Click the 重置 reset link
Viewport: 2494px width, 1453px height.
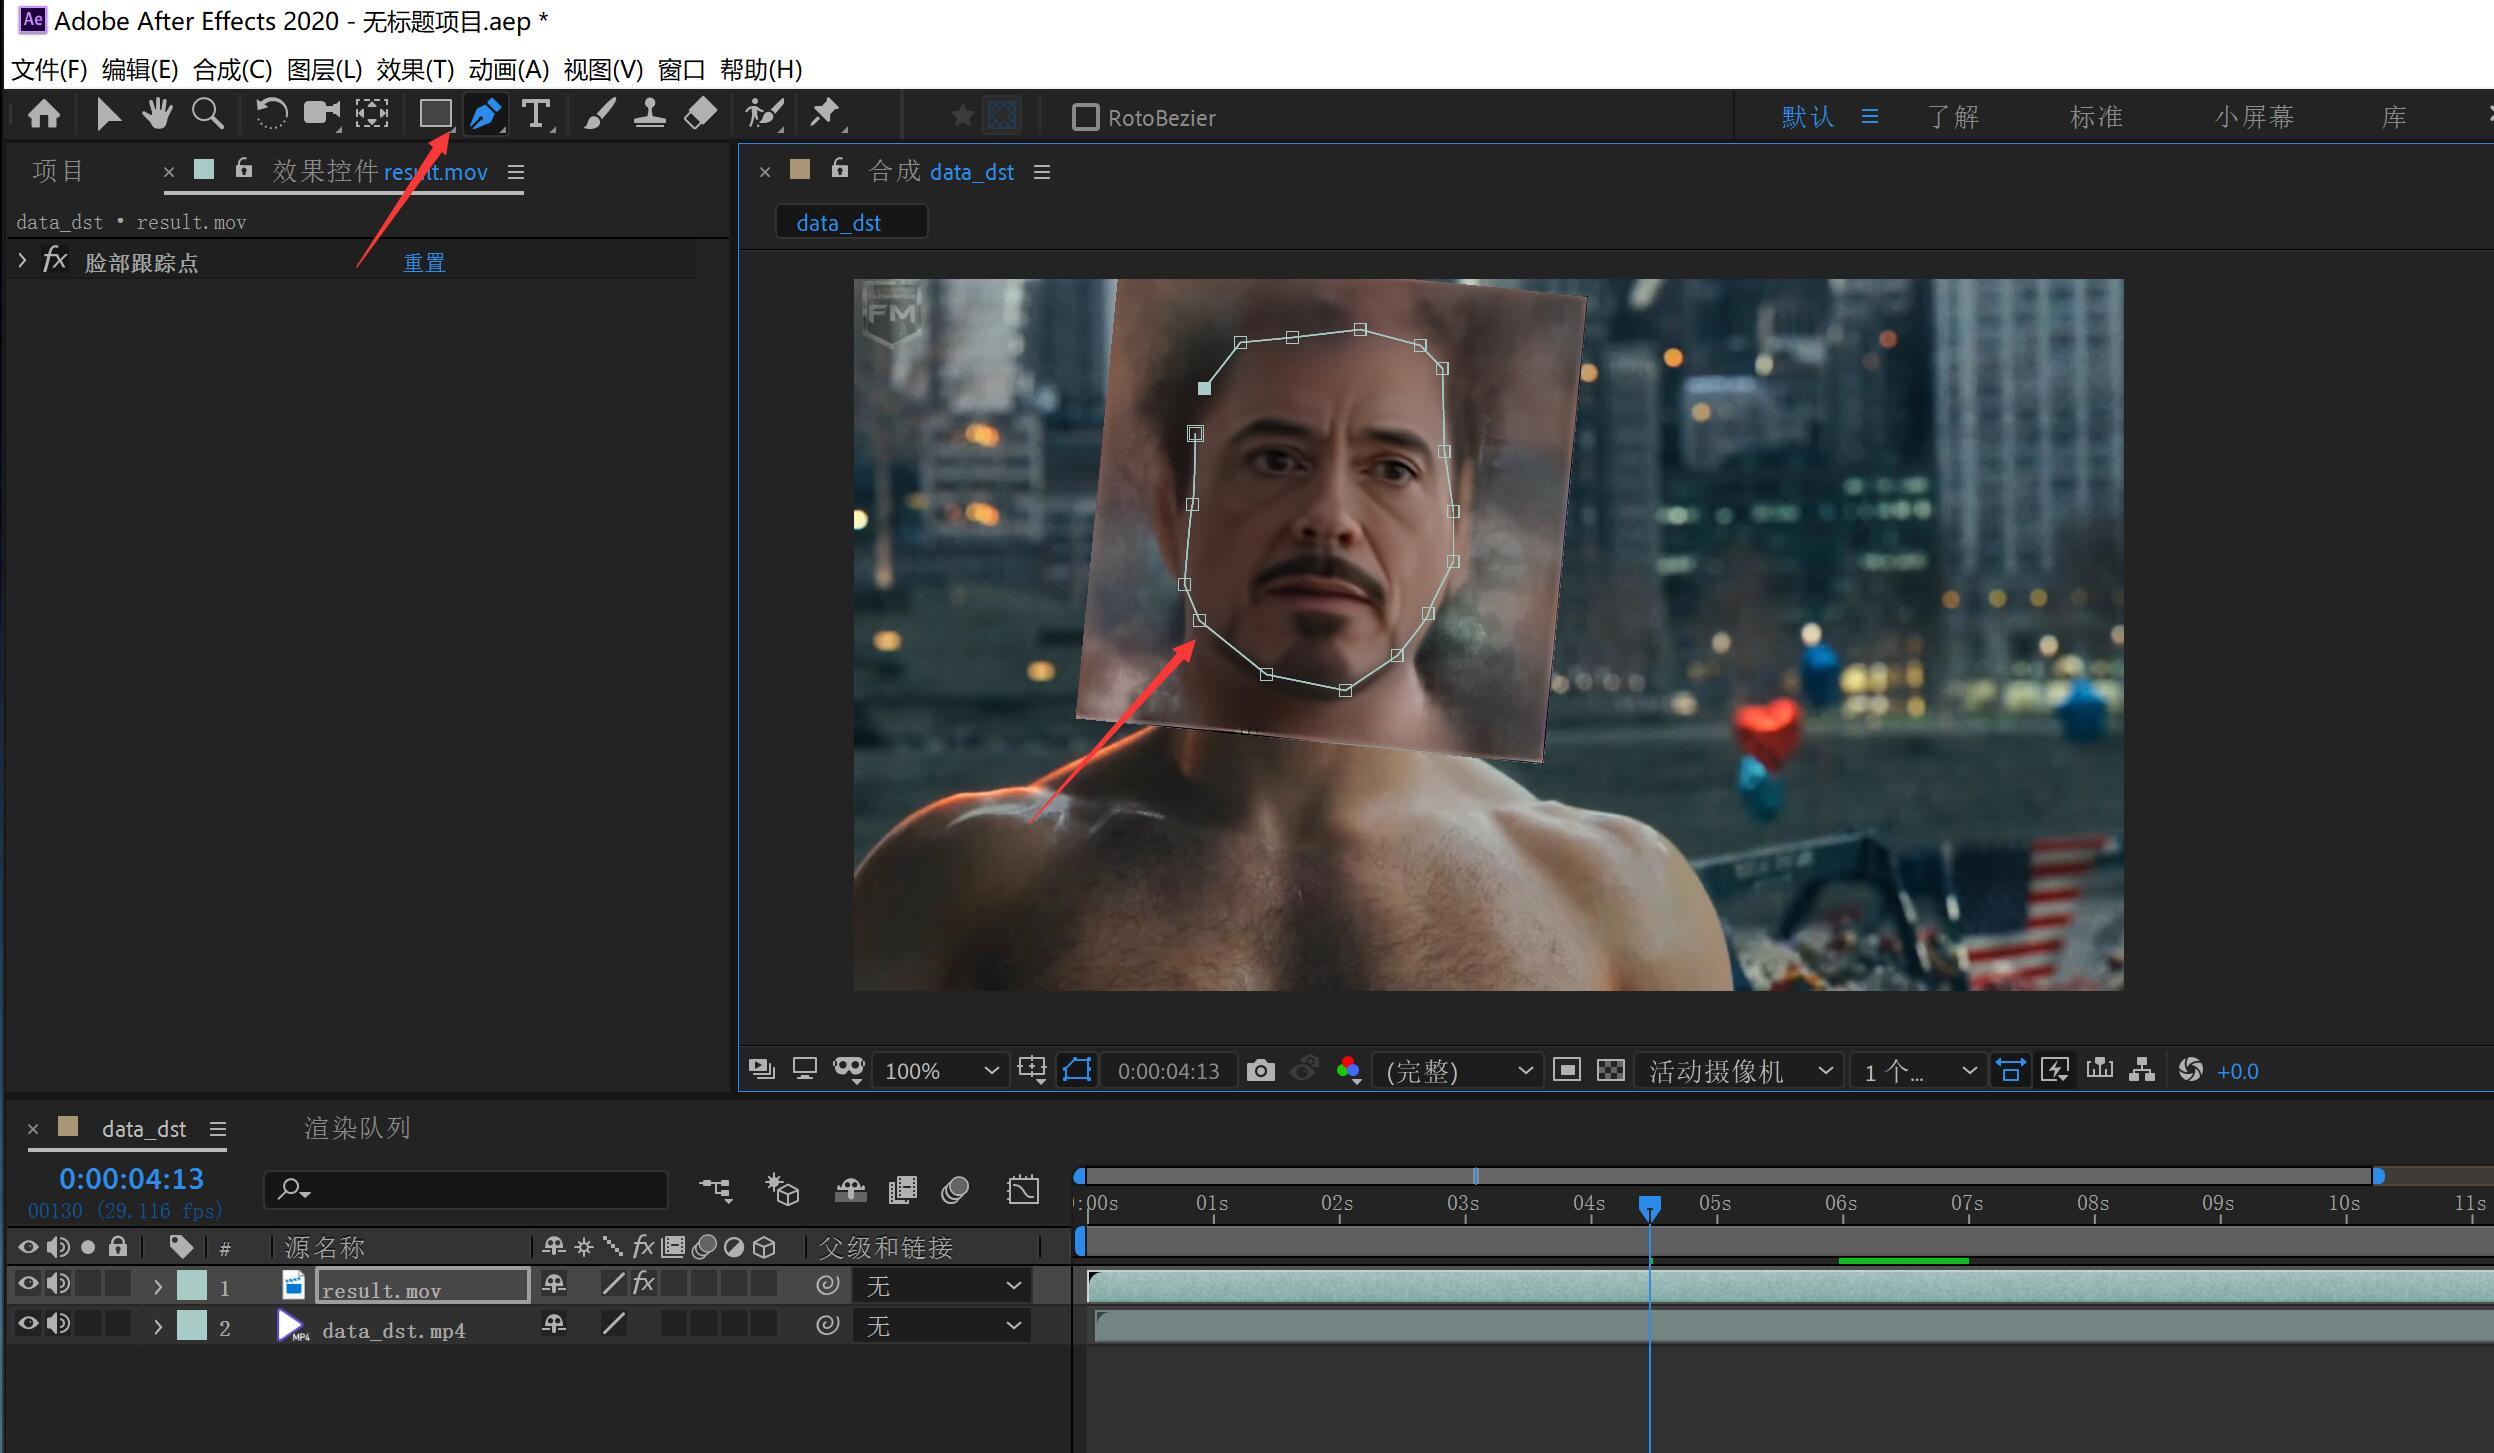pyautogui.click(x=424, y=262)
